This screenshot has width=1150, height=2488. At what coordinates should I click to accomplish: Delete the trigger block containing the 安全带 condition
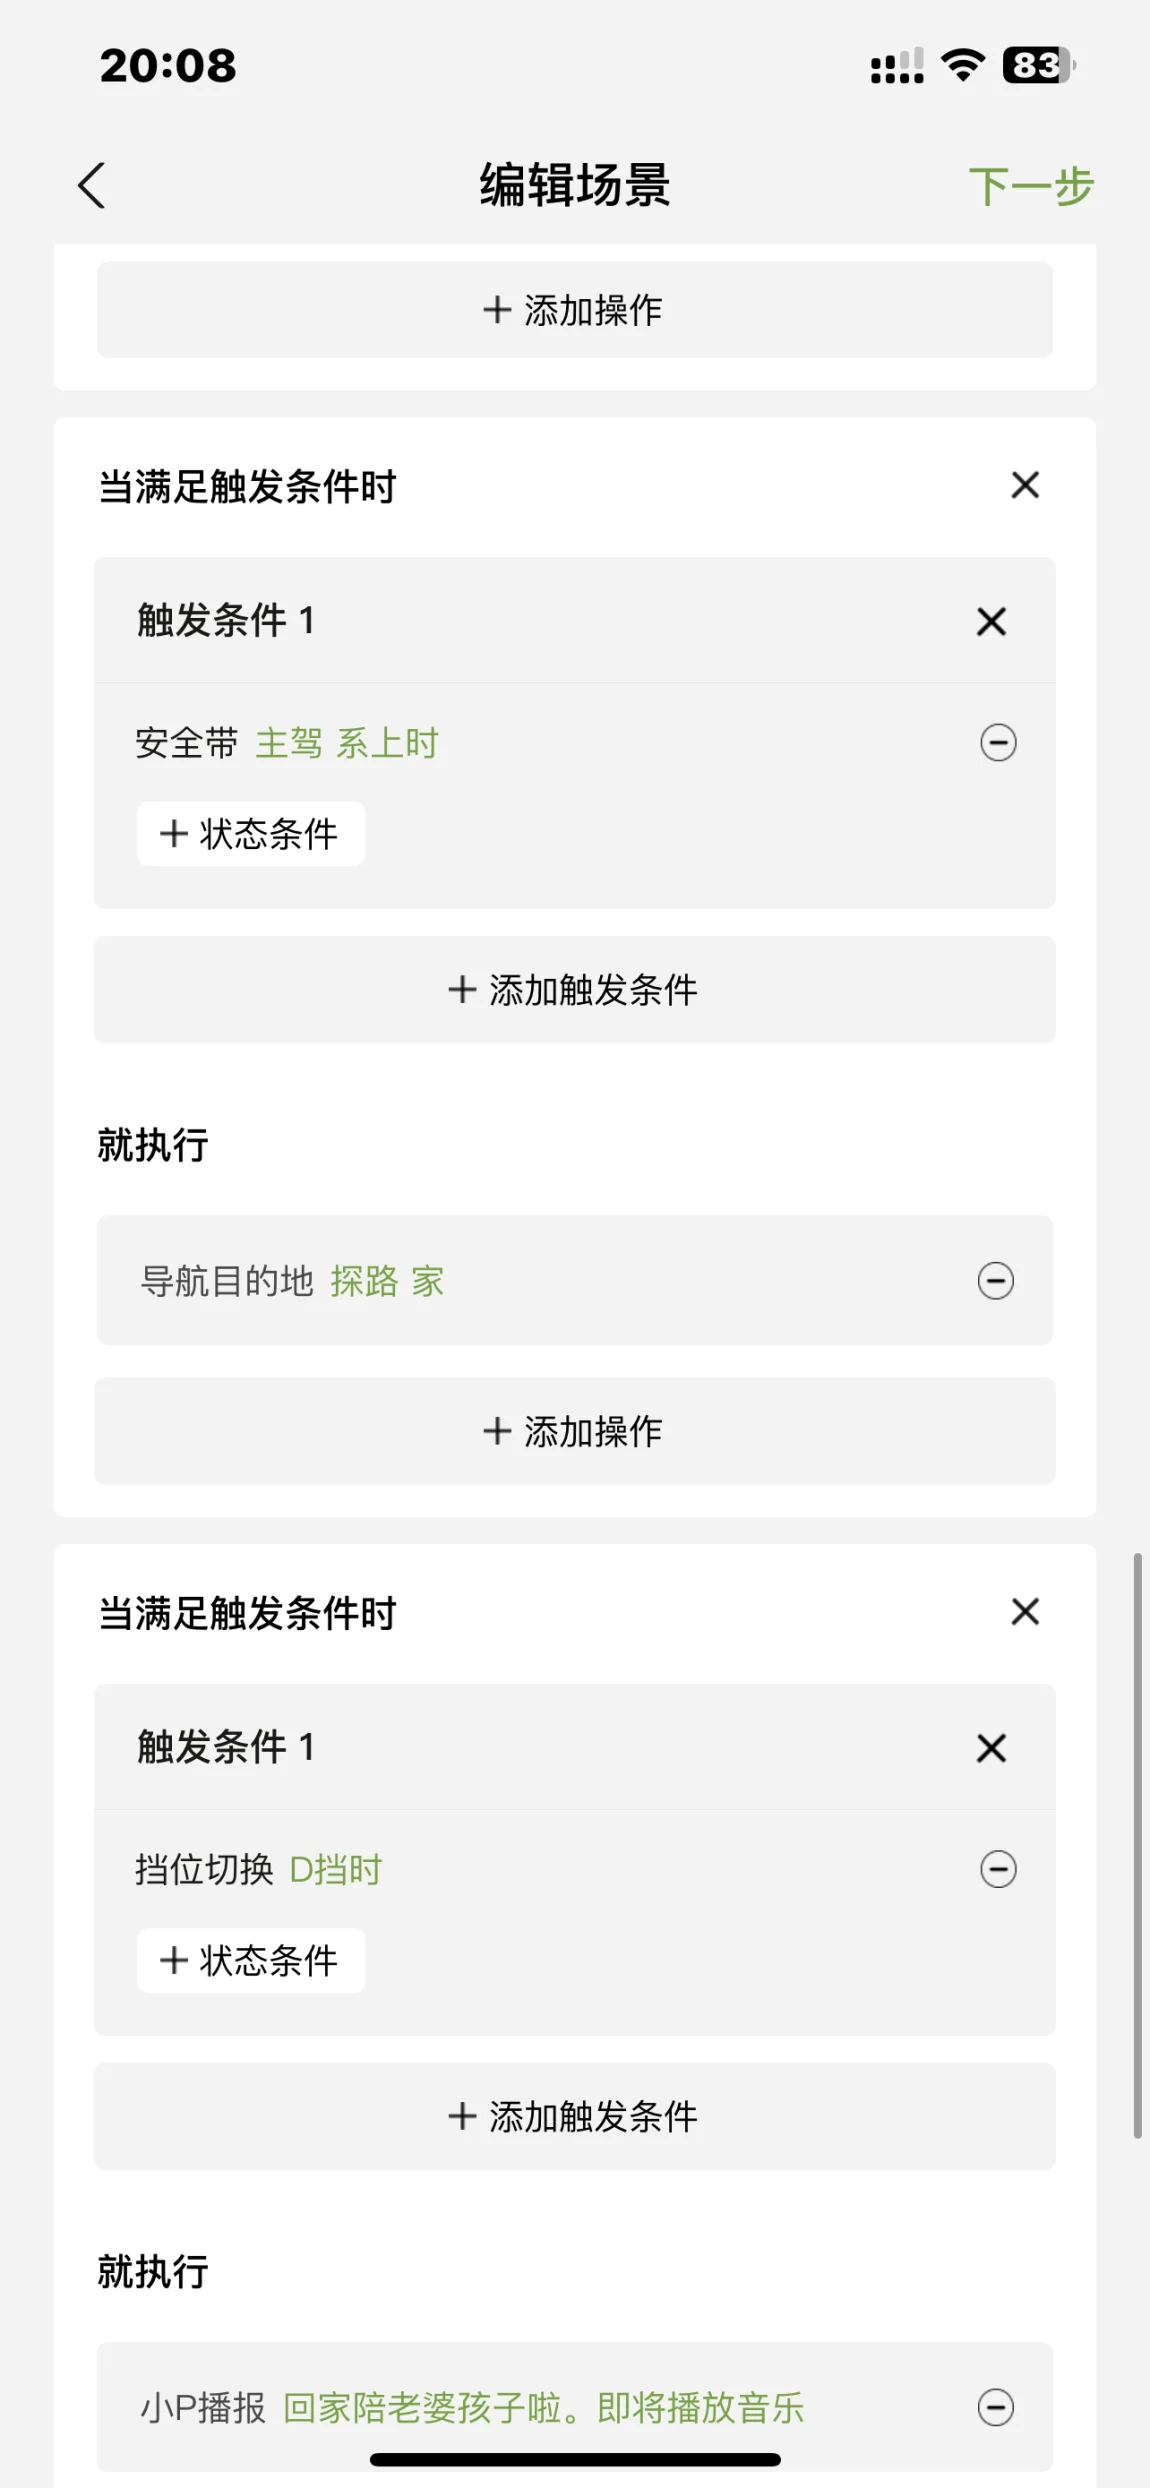(x=1025, y=486)
